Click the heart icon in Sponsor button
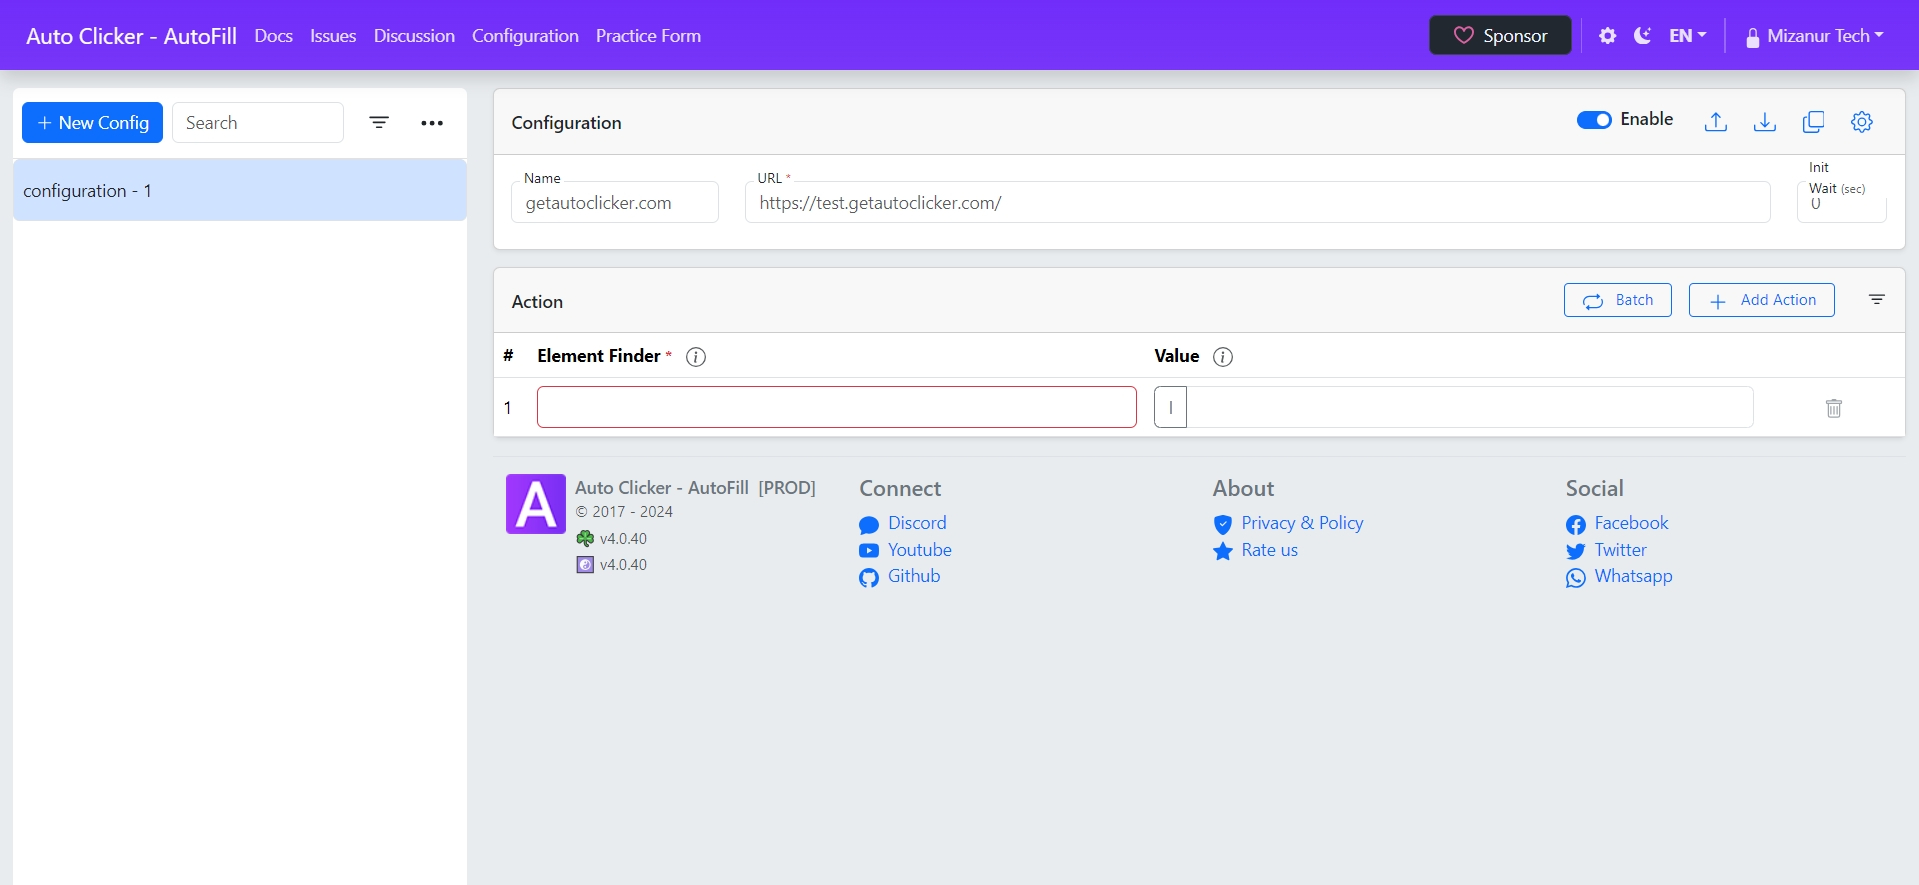The image size is (1919, 885). tap(1464, 35)
